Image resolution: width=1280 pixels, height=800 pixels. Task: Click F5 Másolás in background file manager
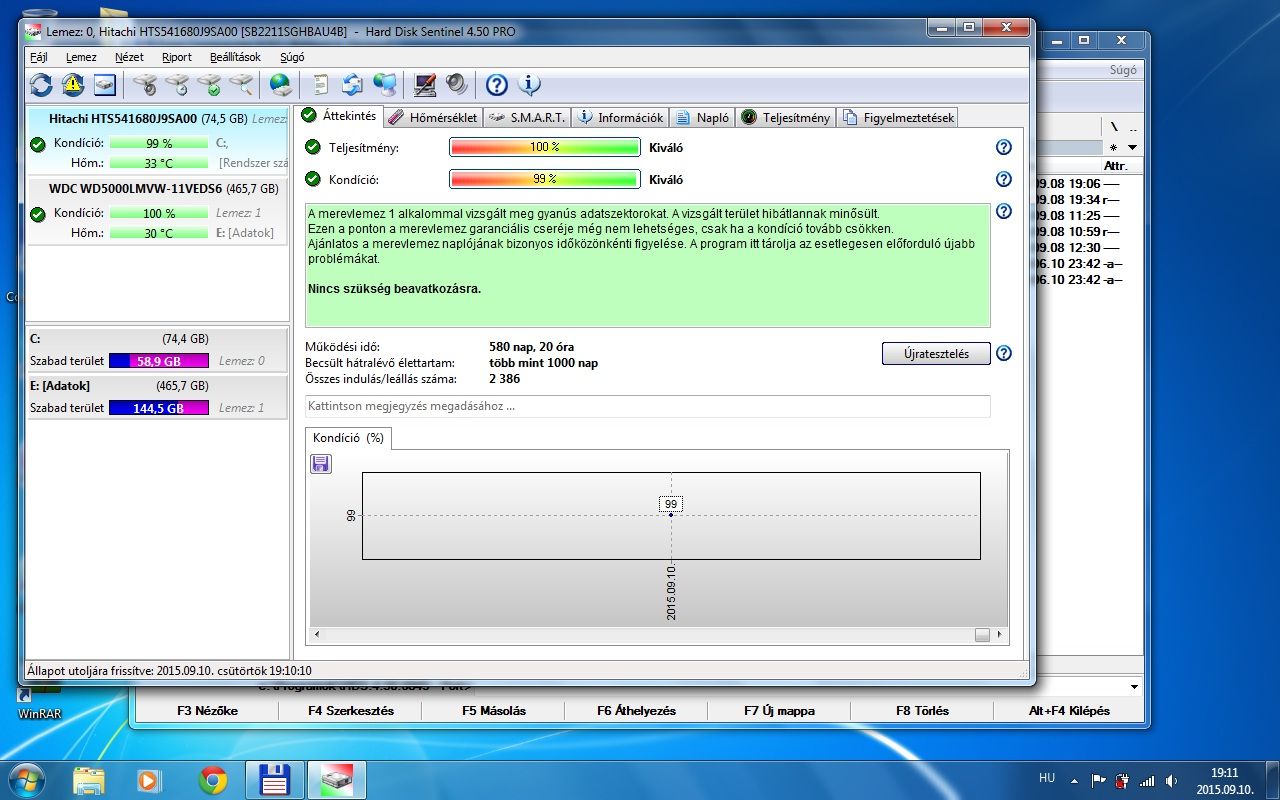(x=494, y=711)
